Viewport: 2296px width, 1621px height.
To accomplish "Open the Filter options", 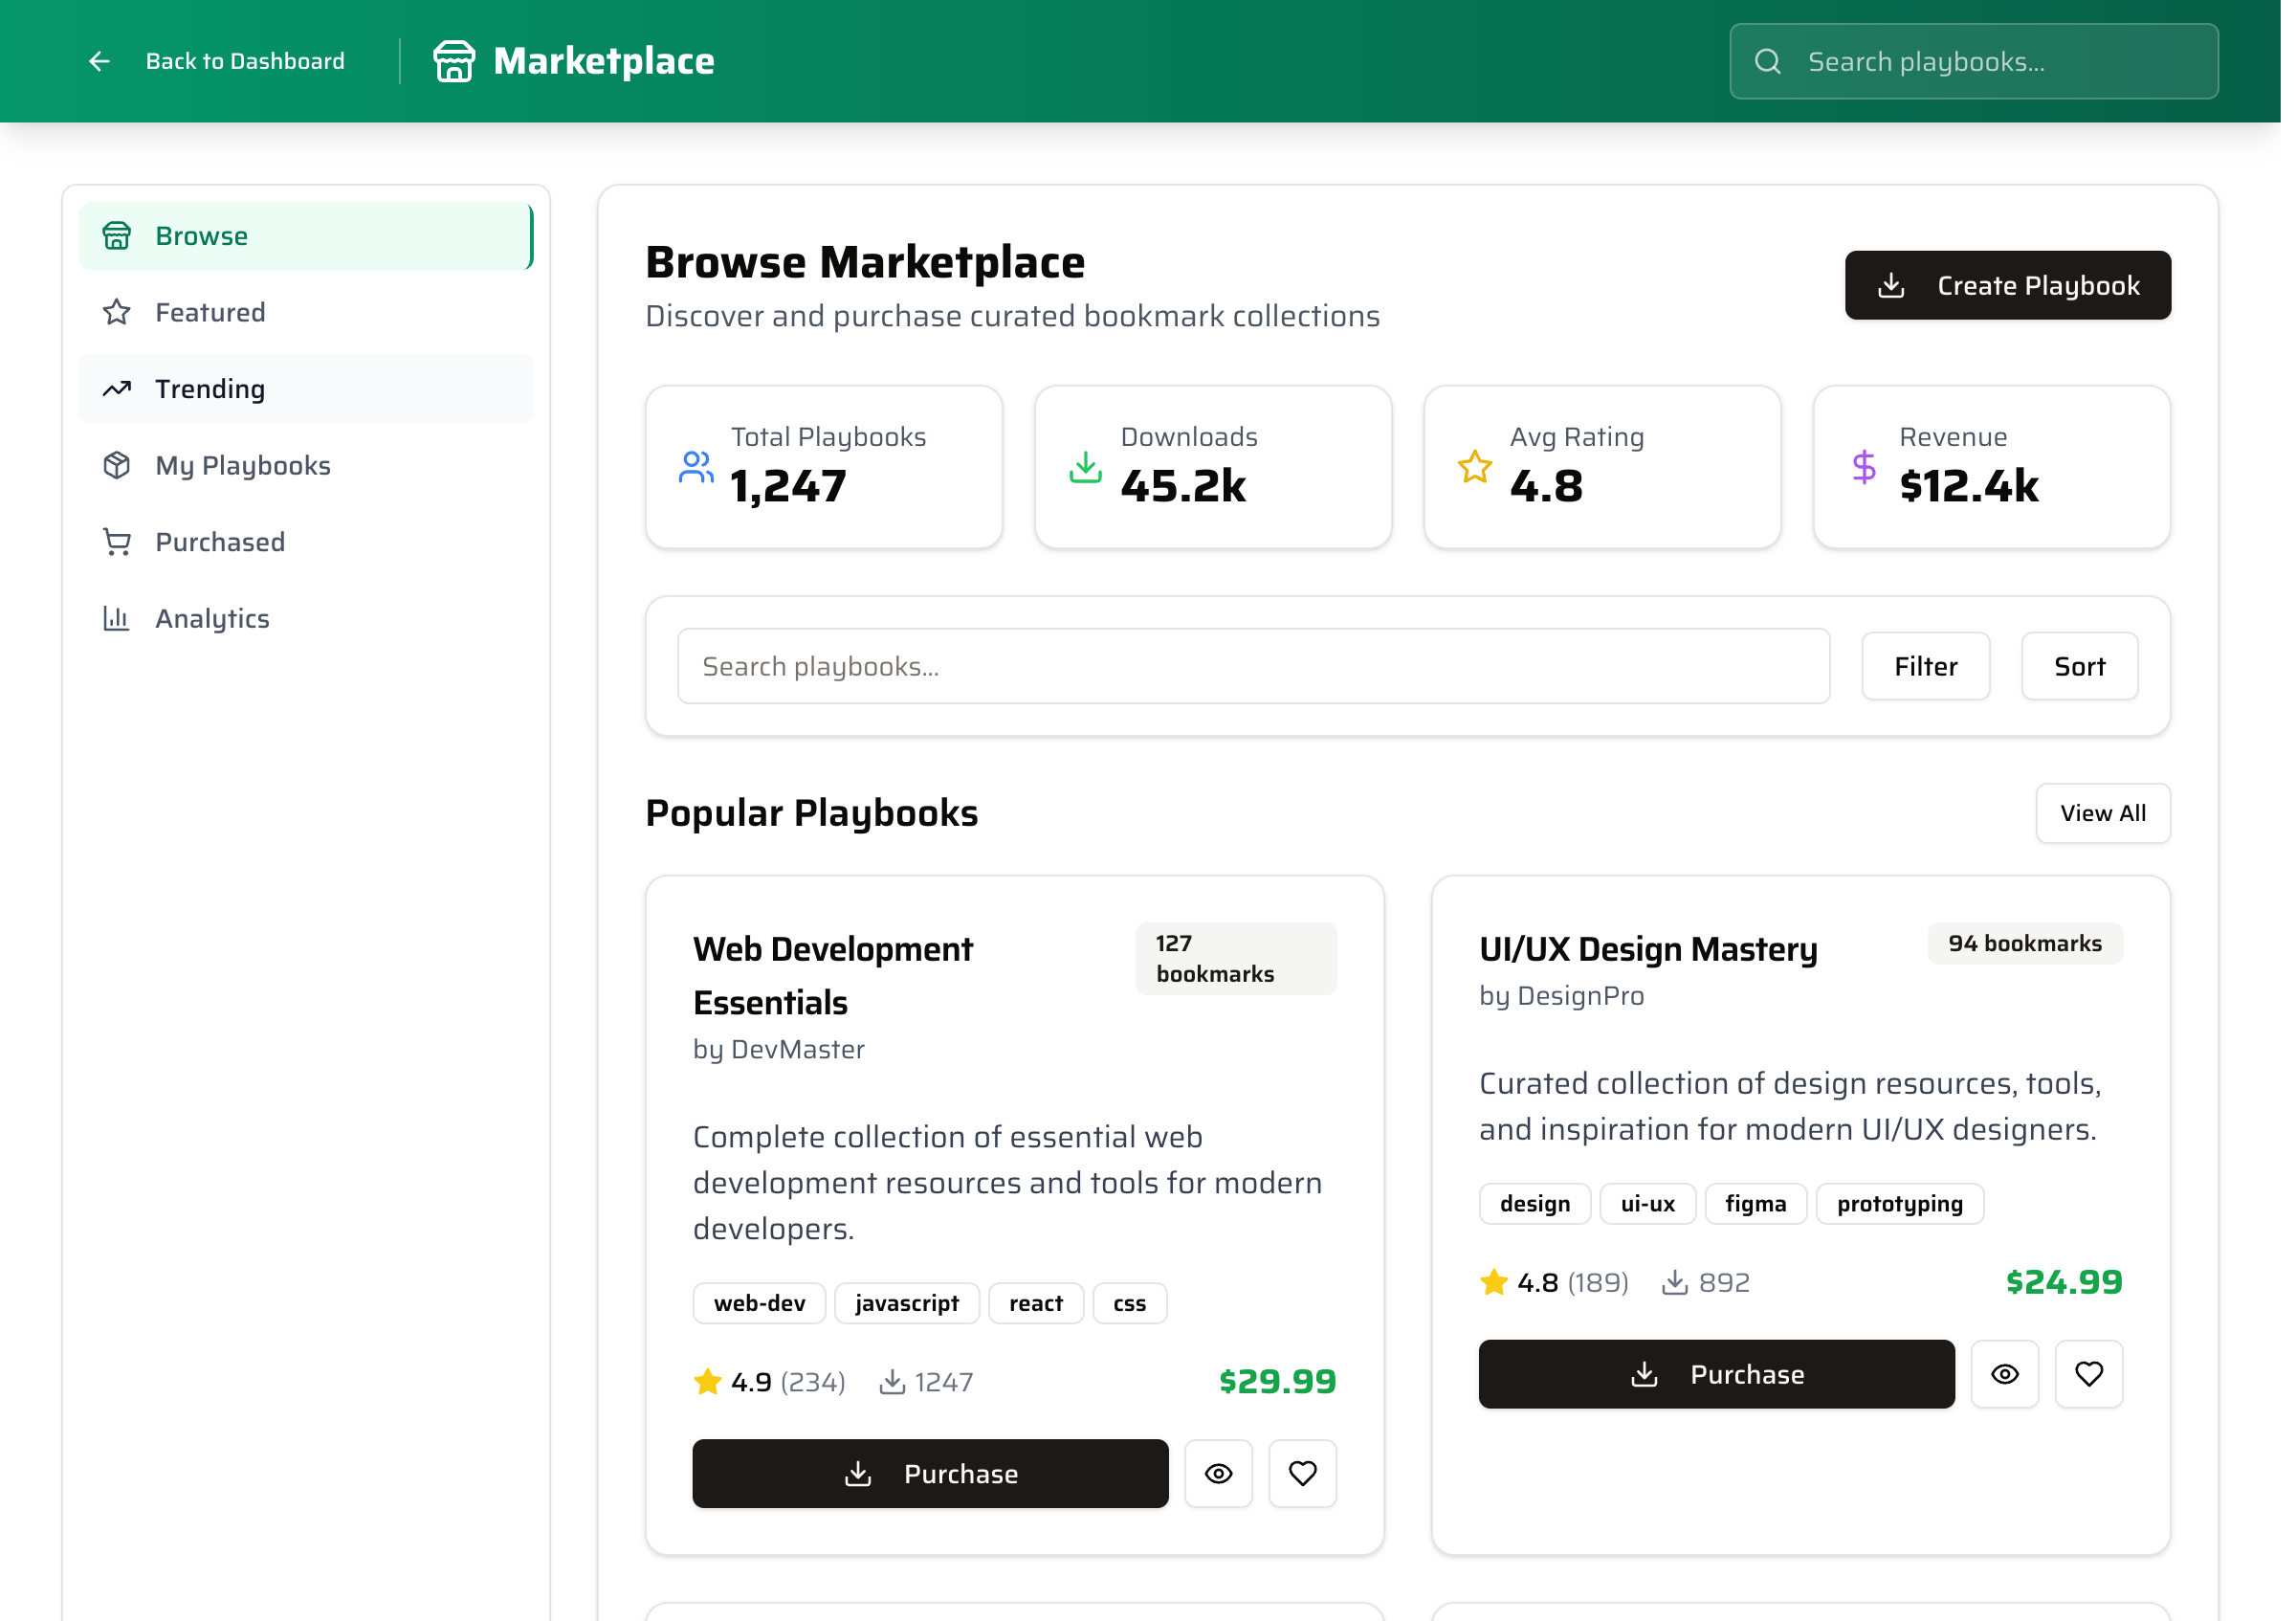I will 1925,666.
